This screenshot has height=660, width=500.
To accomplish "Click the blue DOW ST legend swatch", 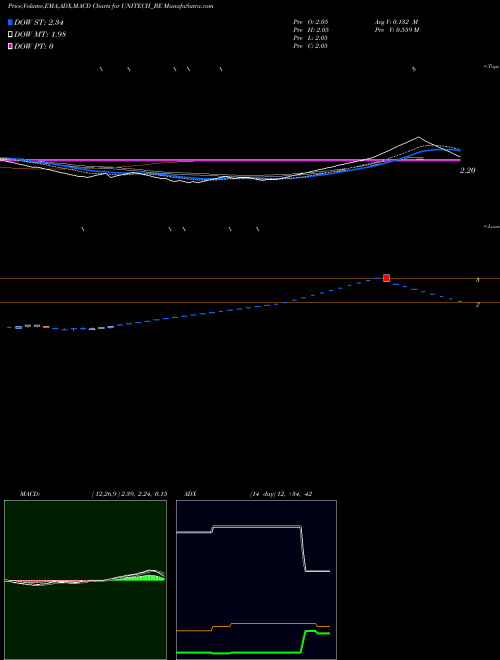I will pyautogui.click(x=10, y=23).
